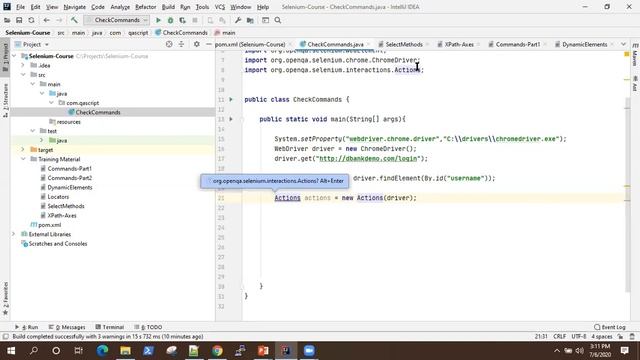Open Windows notification center icon

624,351
